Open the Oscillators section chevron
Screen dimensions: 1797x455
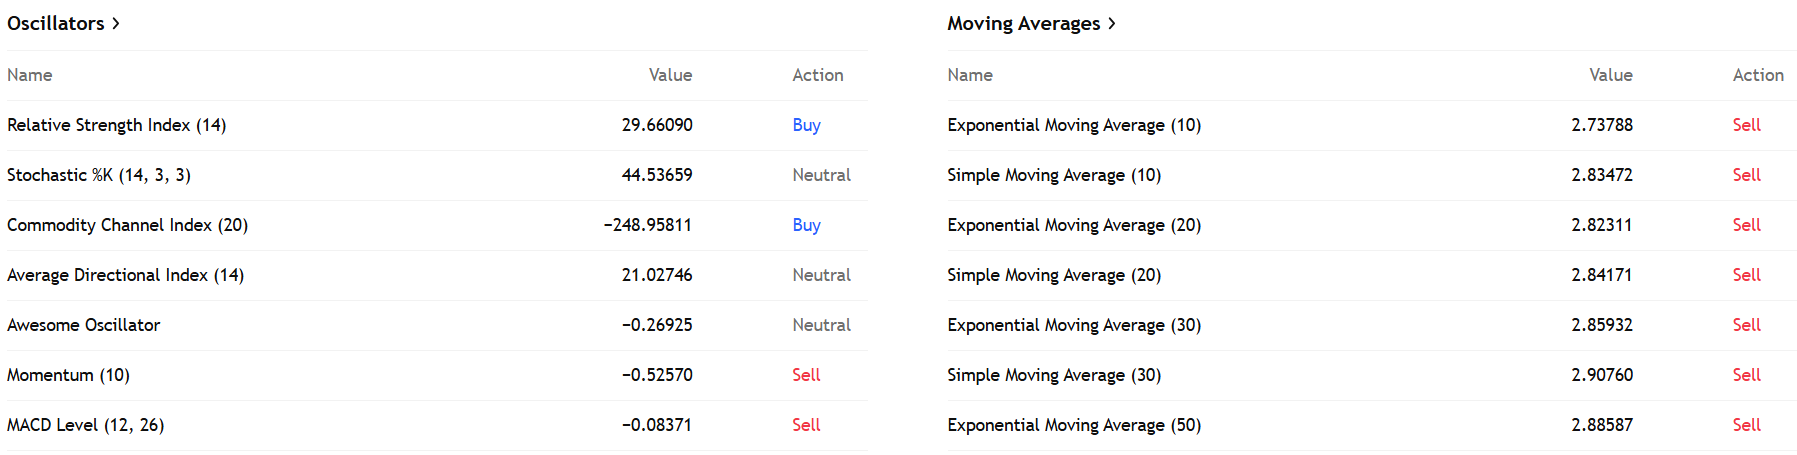tap(116, 24)
